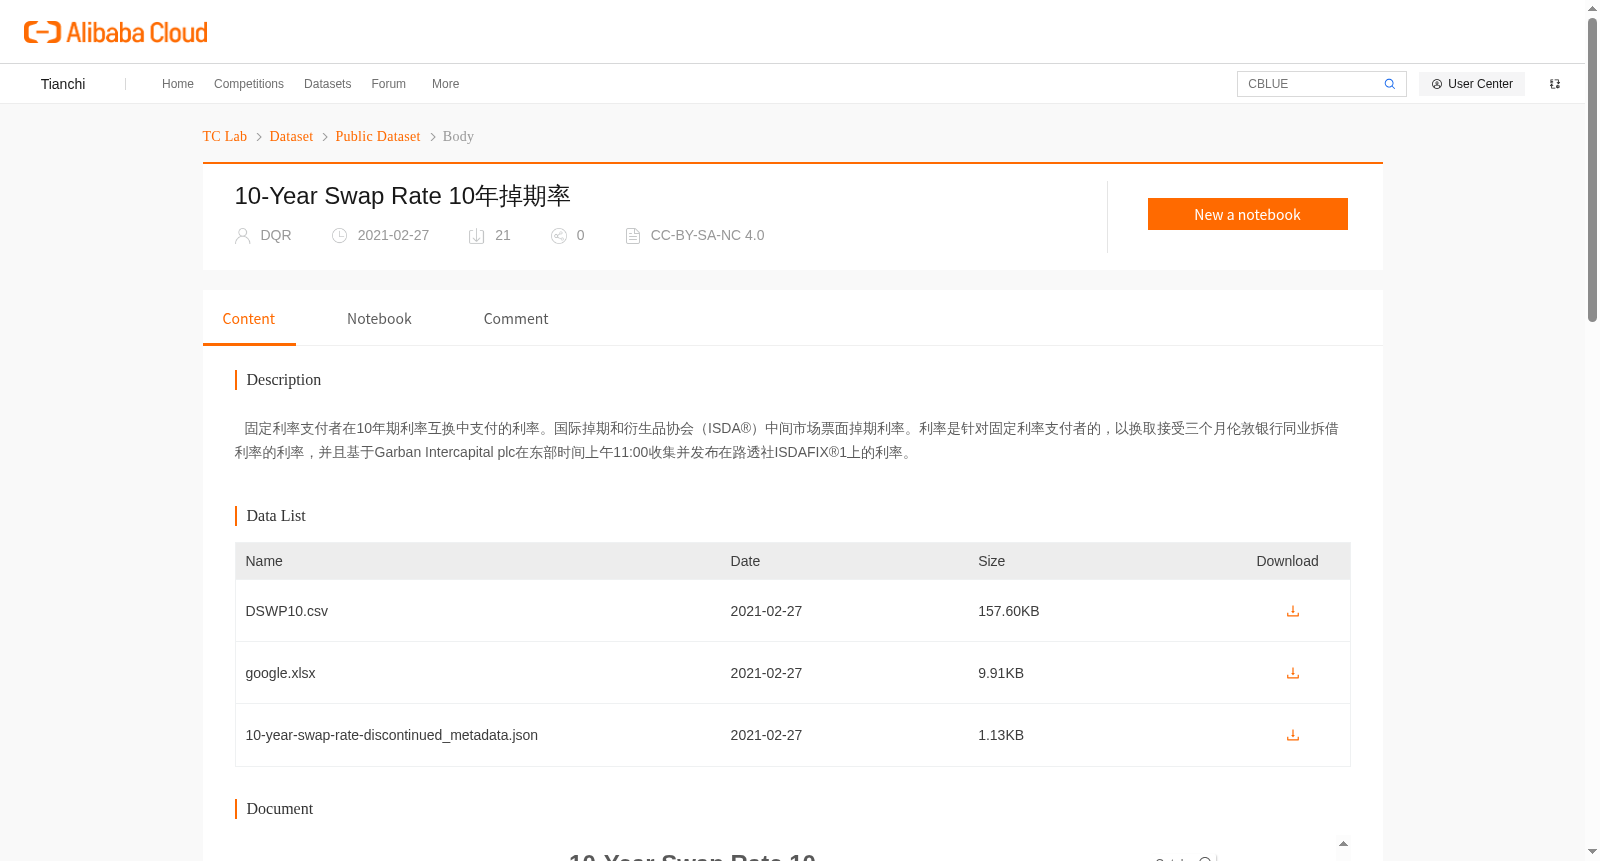Click the share count icon beside 0
The image size is (1600, 861).
[559, 236]
